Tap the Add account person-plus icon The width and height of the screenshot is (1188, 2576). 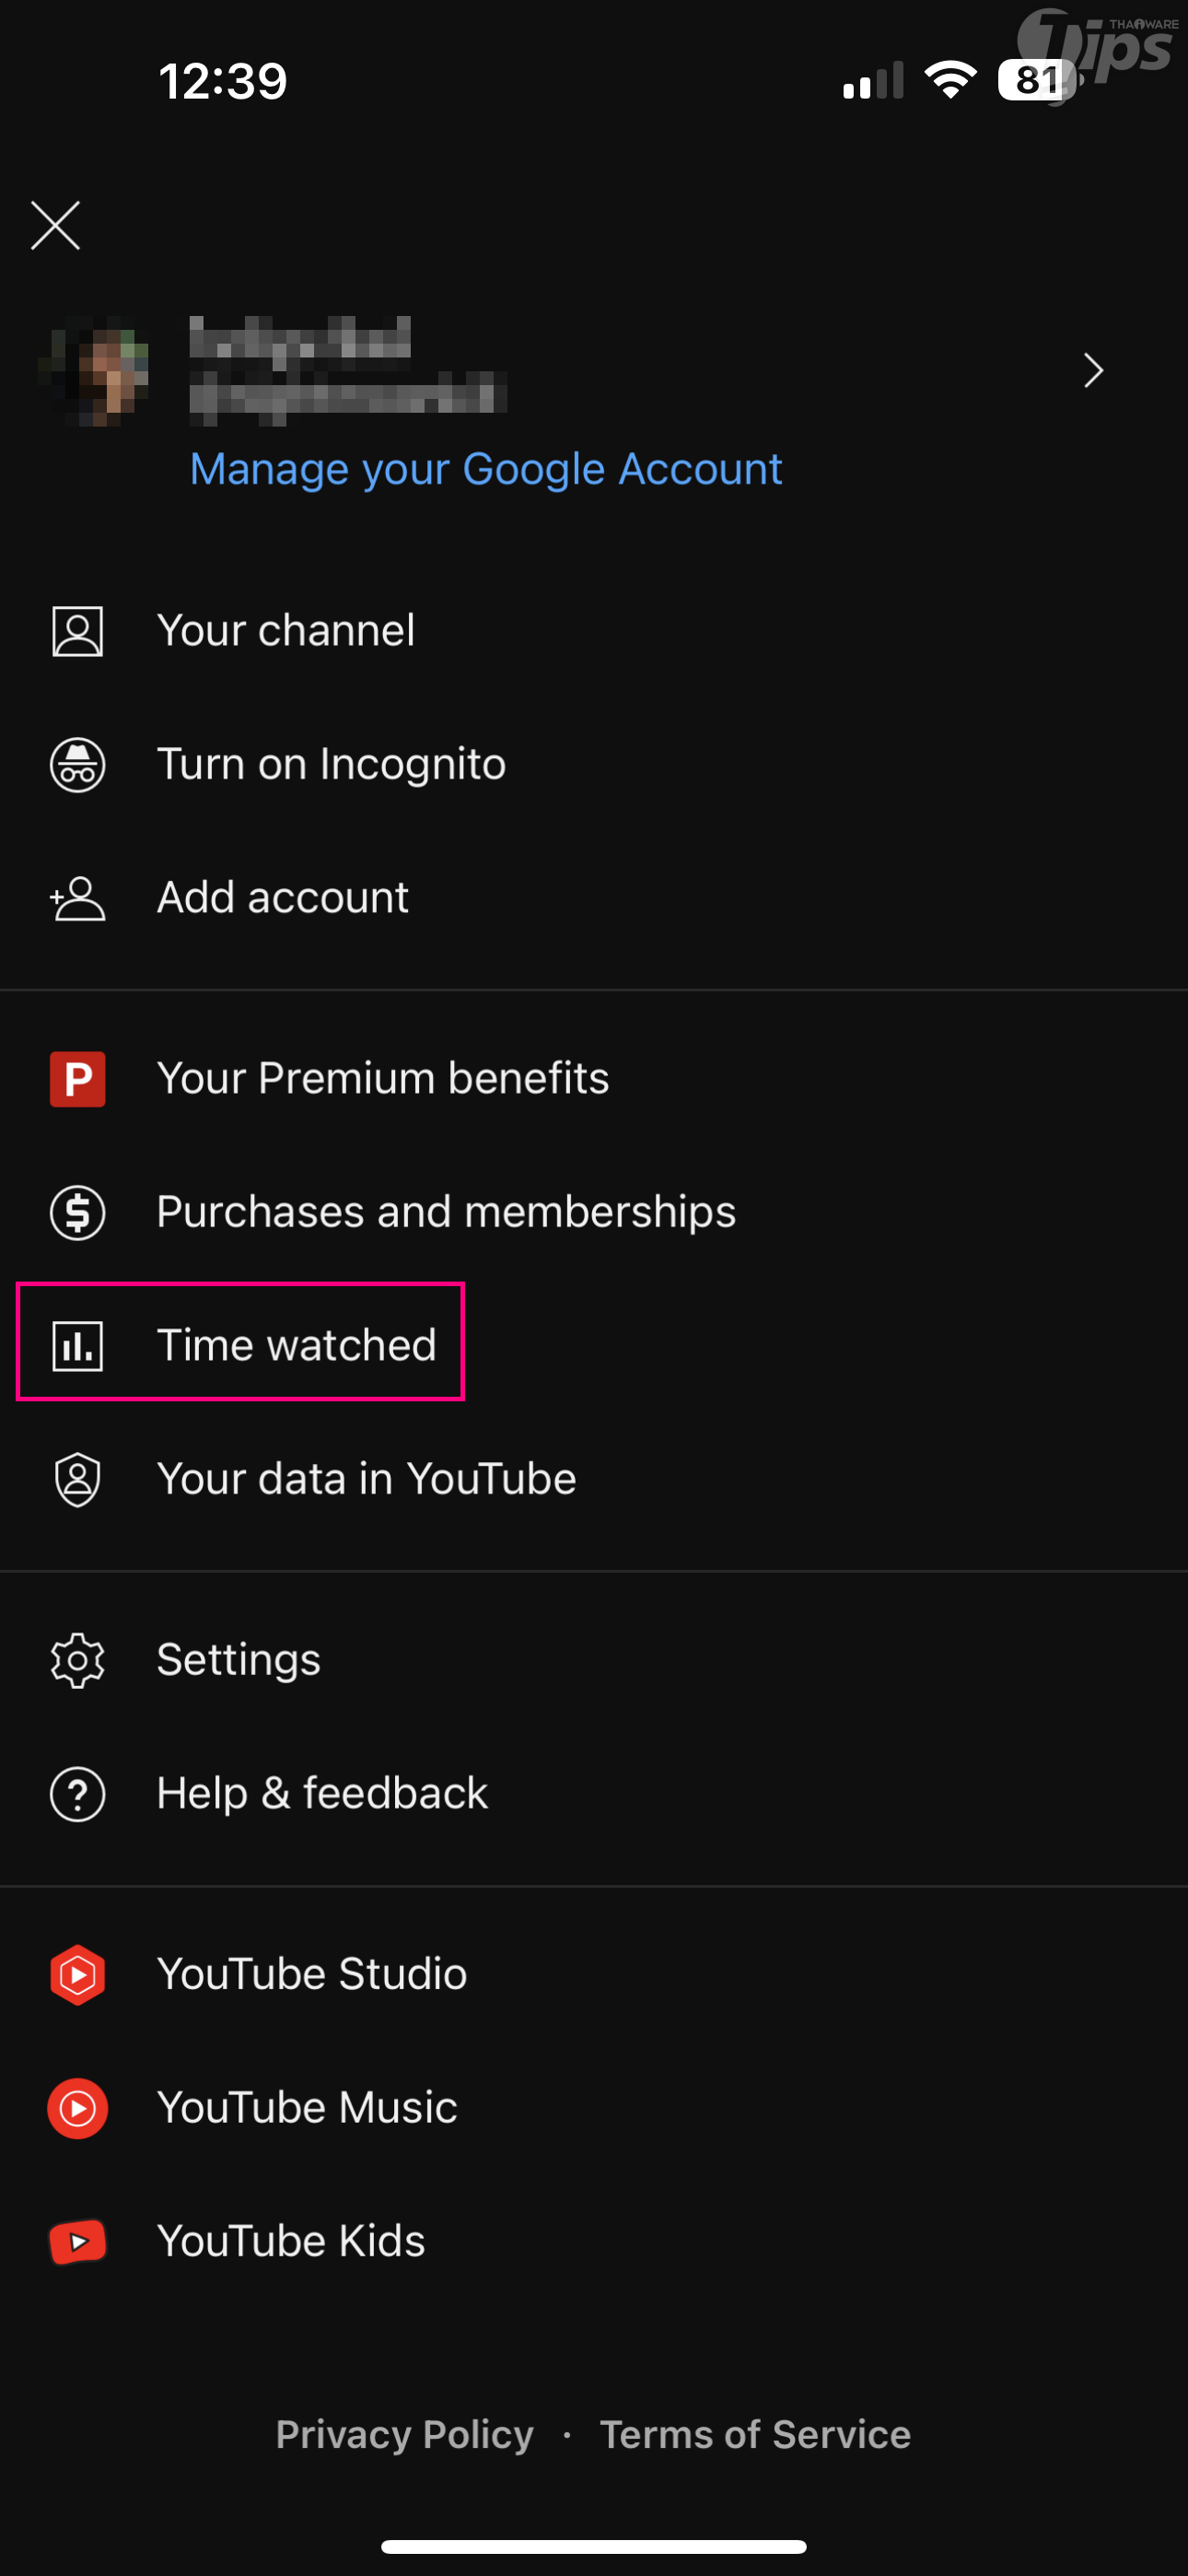point(77,898)
